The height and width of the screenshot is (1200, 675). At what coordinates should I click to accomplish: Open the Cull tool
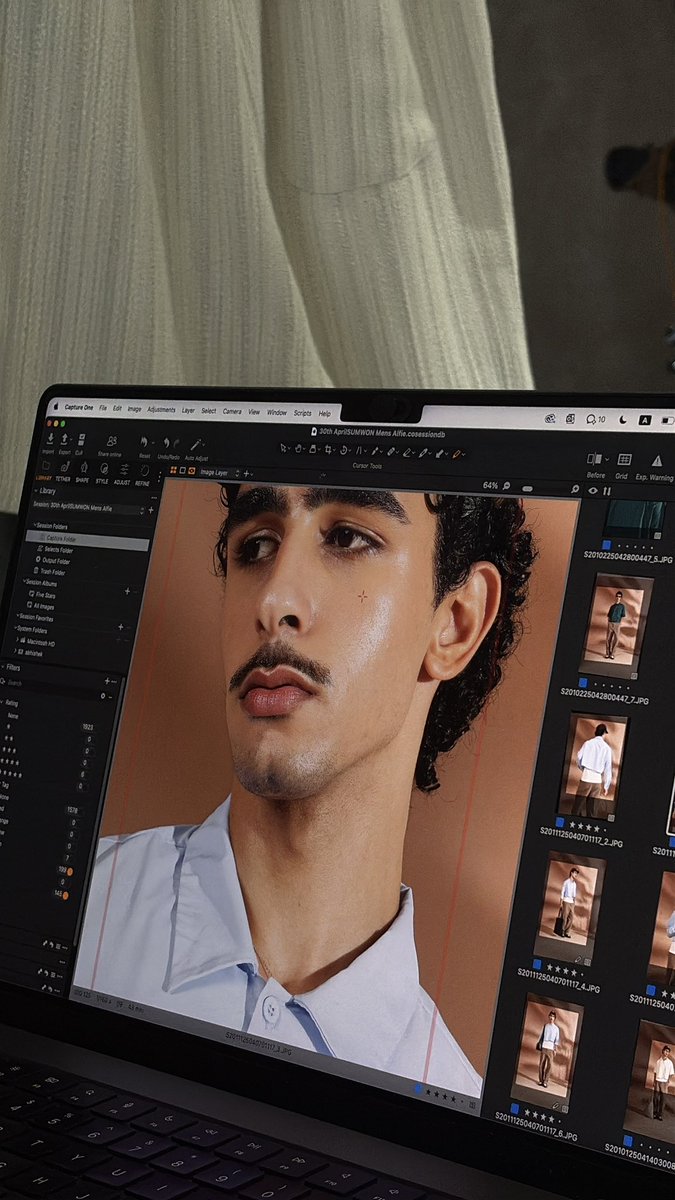tap(80, 440)
